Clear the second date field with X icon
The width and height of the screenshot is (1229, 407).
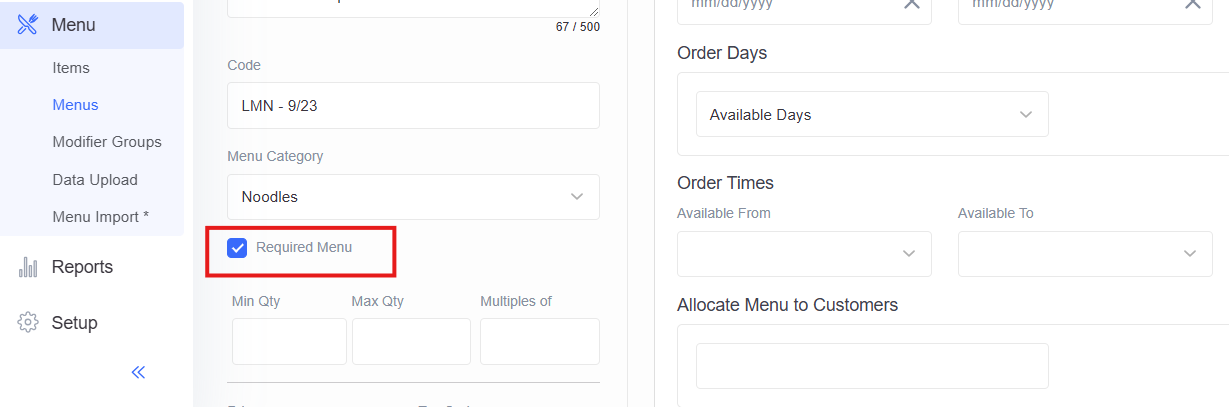(x=1192, y=4)
